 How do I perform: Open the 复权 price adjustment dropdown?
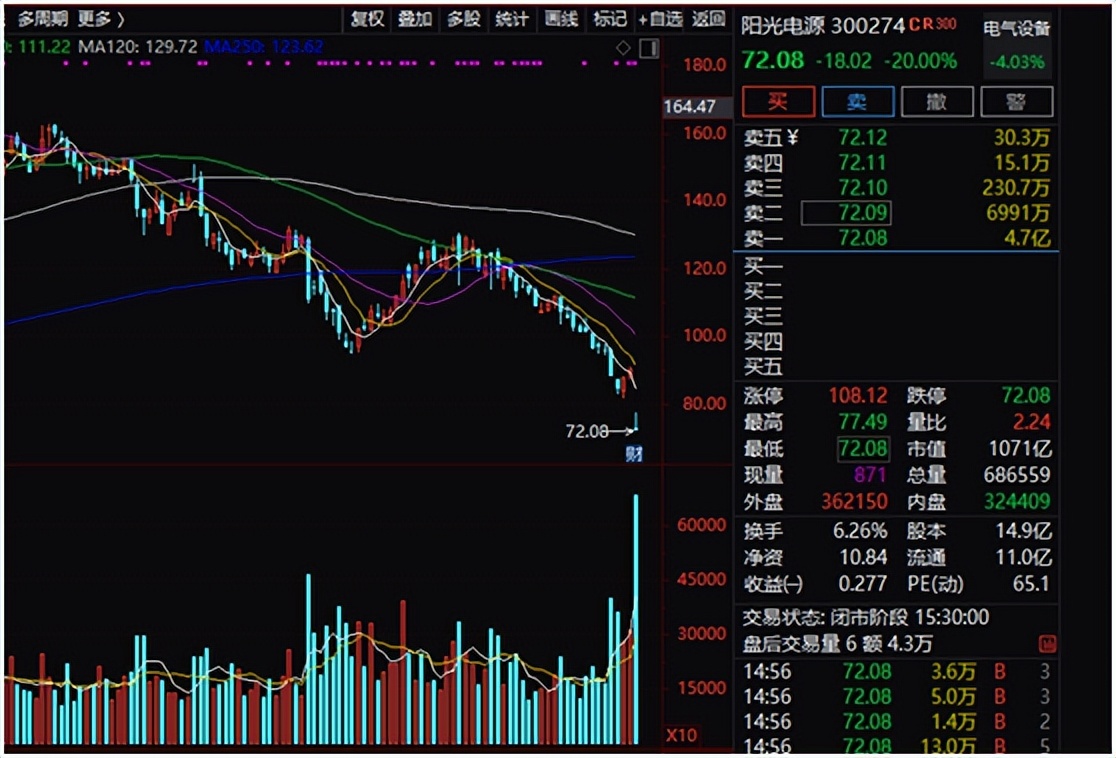click(367, 18)
